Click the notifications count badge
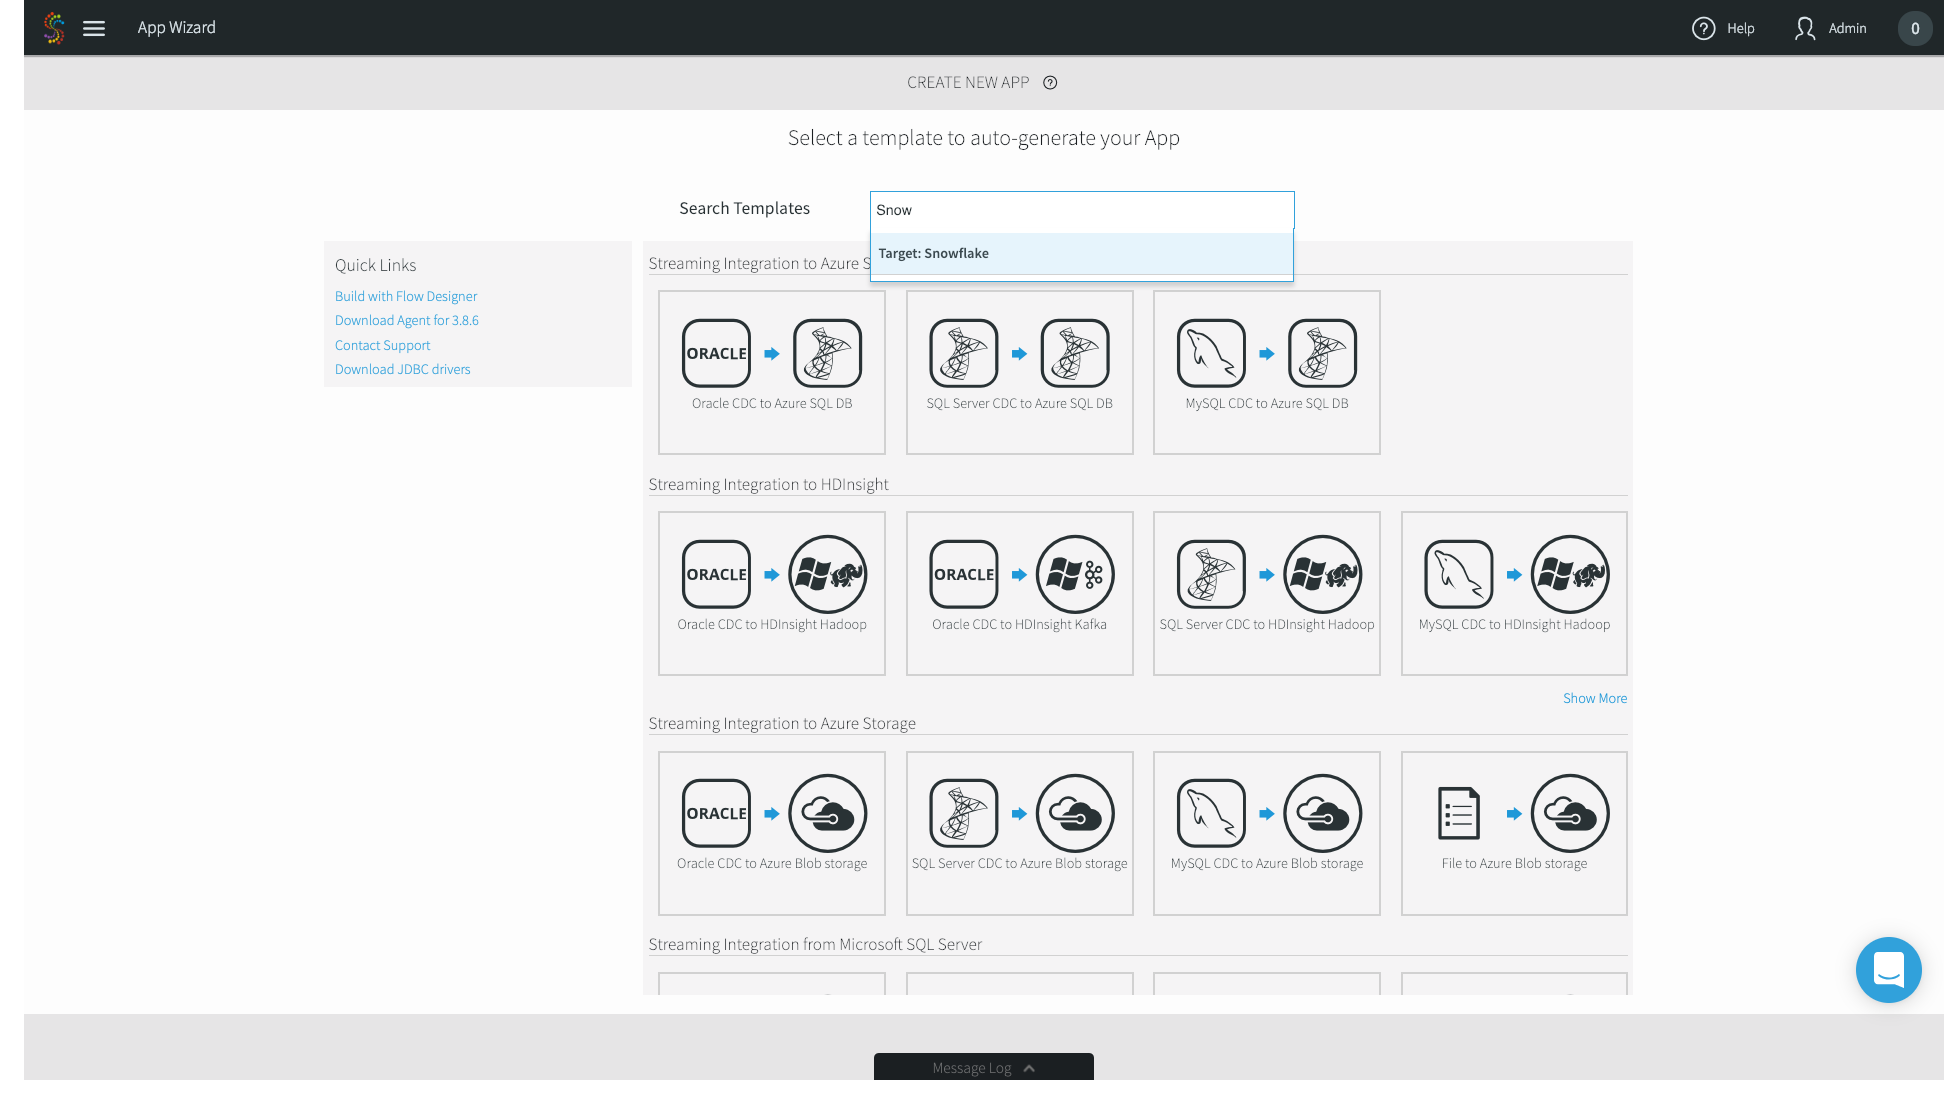The image size is (1944, 1108). coord(1915,28)
